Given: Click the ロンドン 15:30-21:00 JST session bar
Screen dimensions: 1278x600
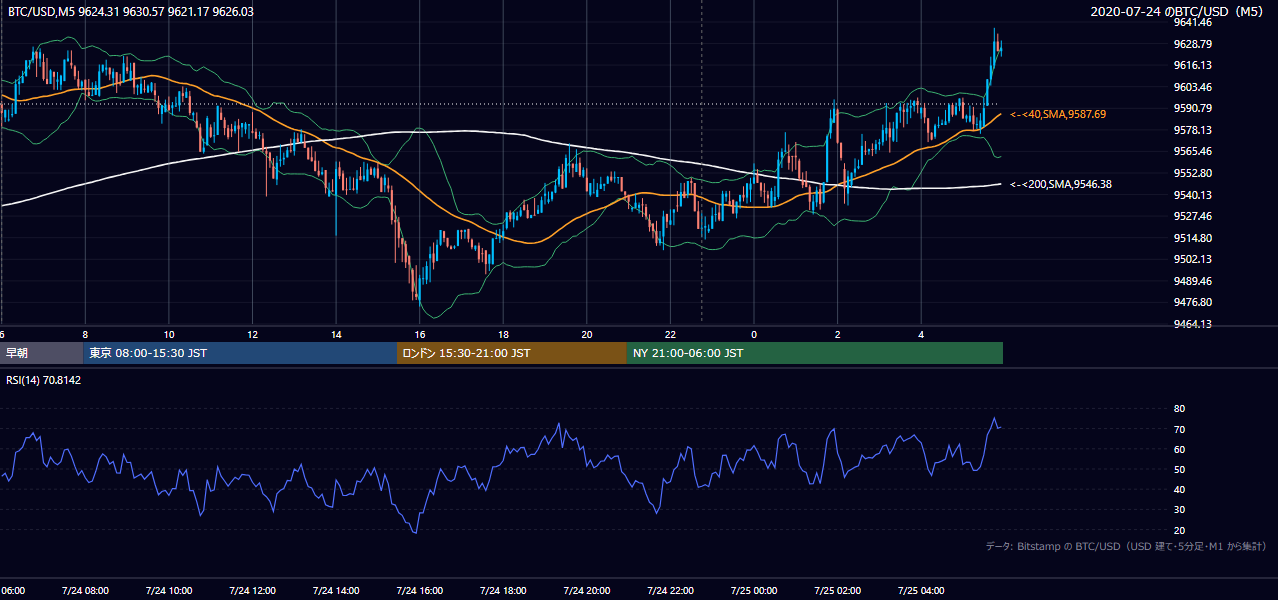Looking at the screenshot, I should click(512, 353).
